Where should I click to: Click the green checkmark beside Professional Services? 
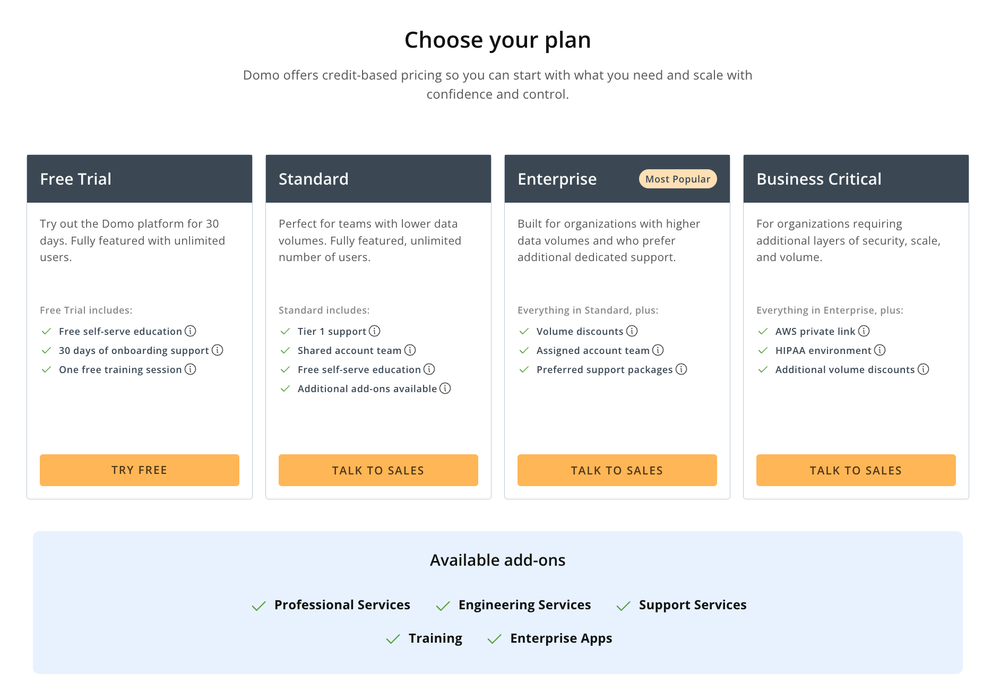(256, 605)
